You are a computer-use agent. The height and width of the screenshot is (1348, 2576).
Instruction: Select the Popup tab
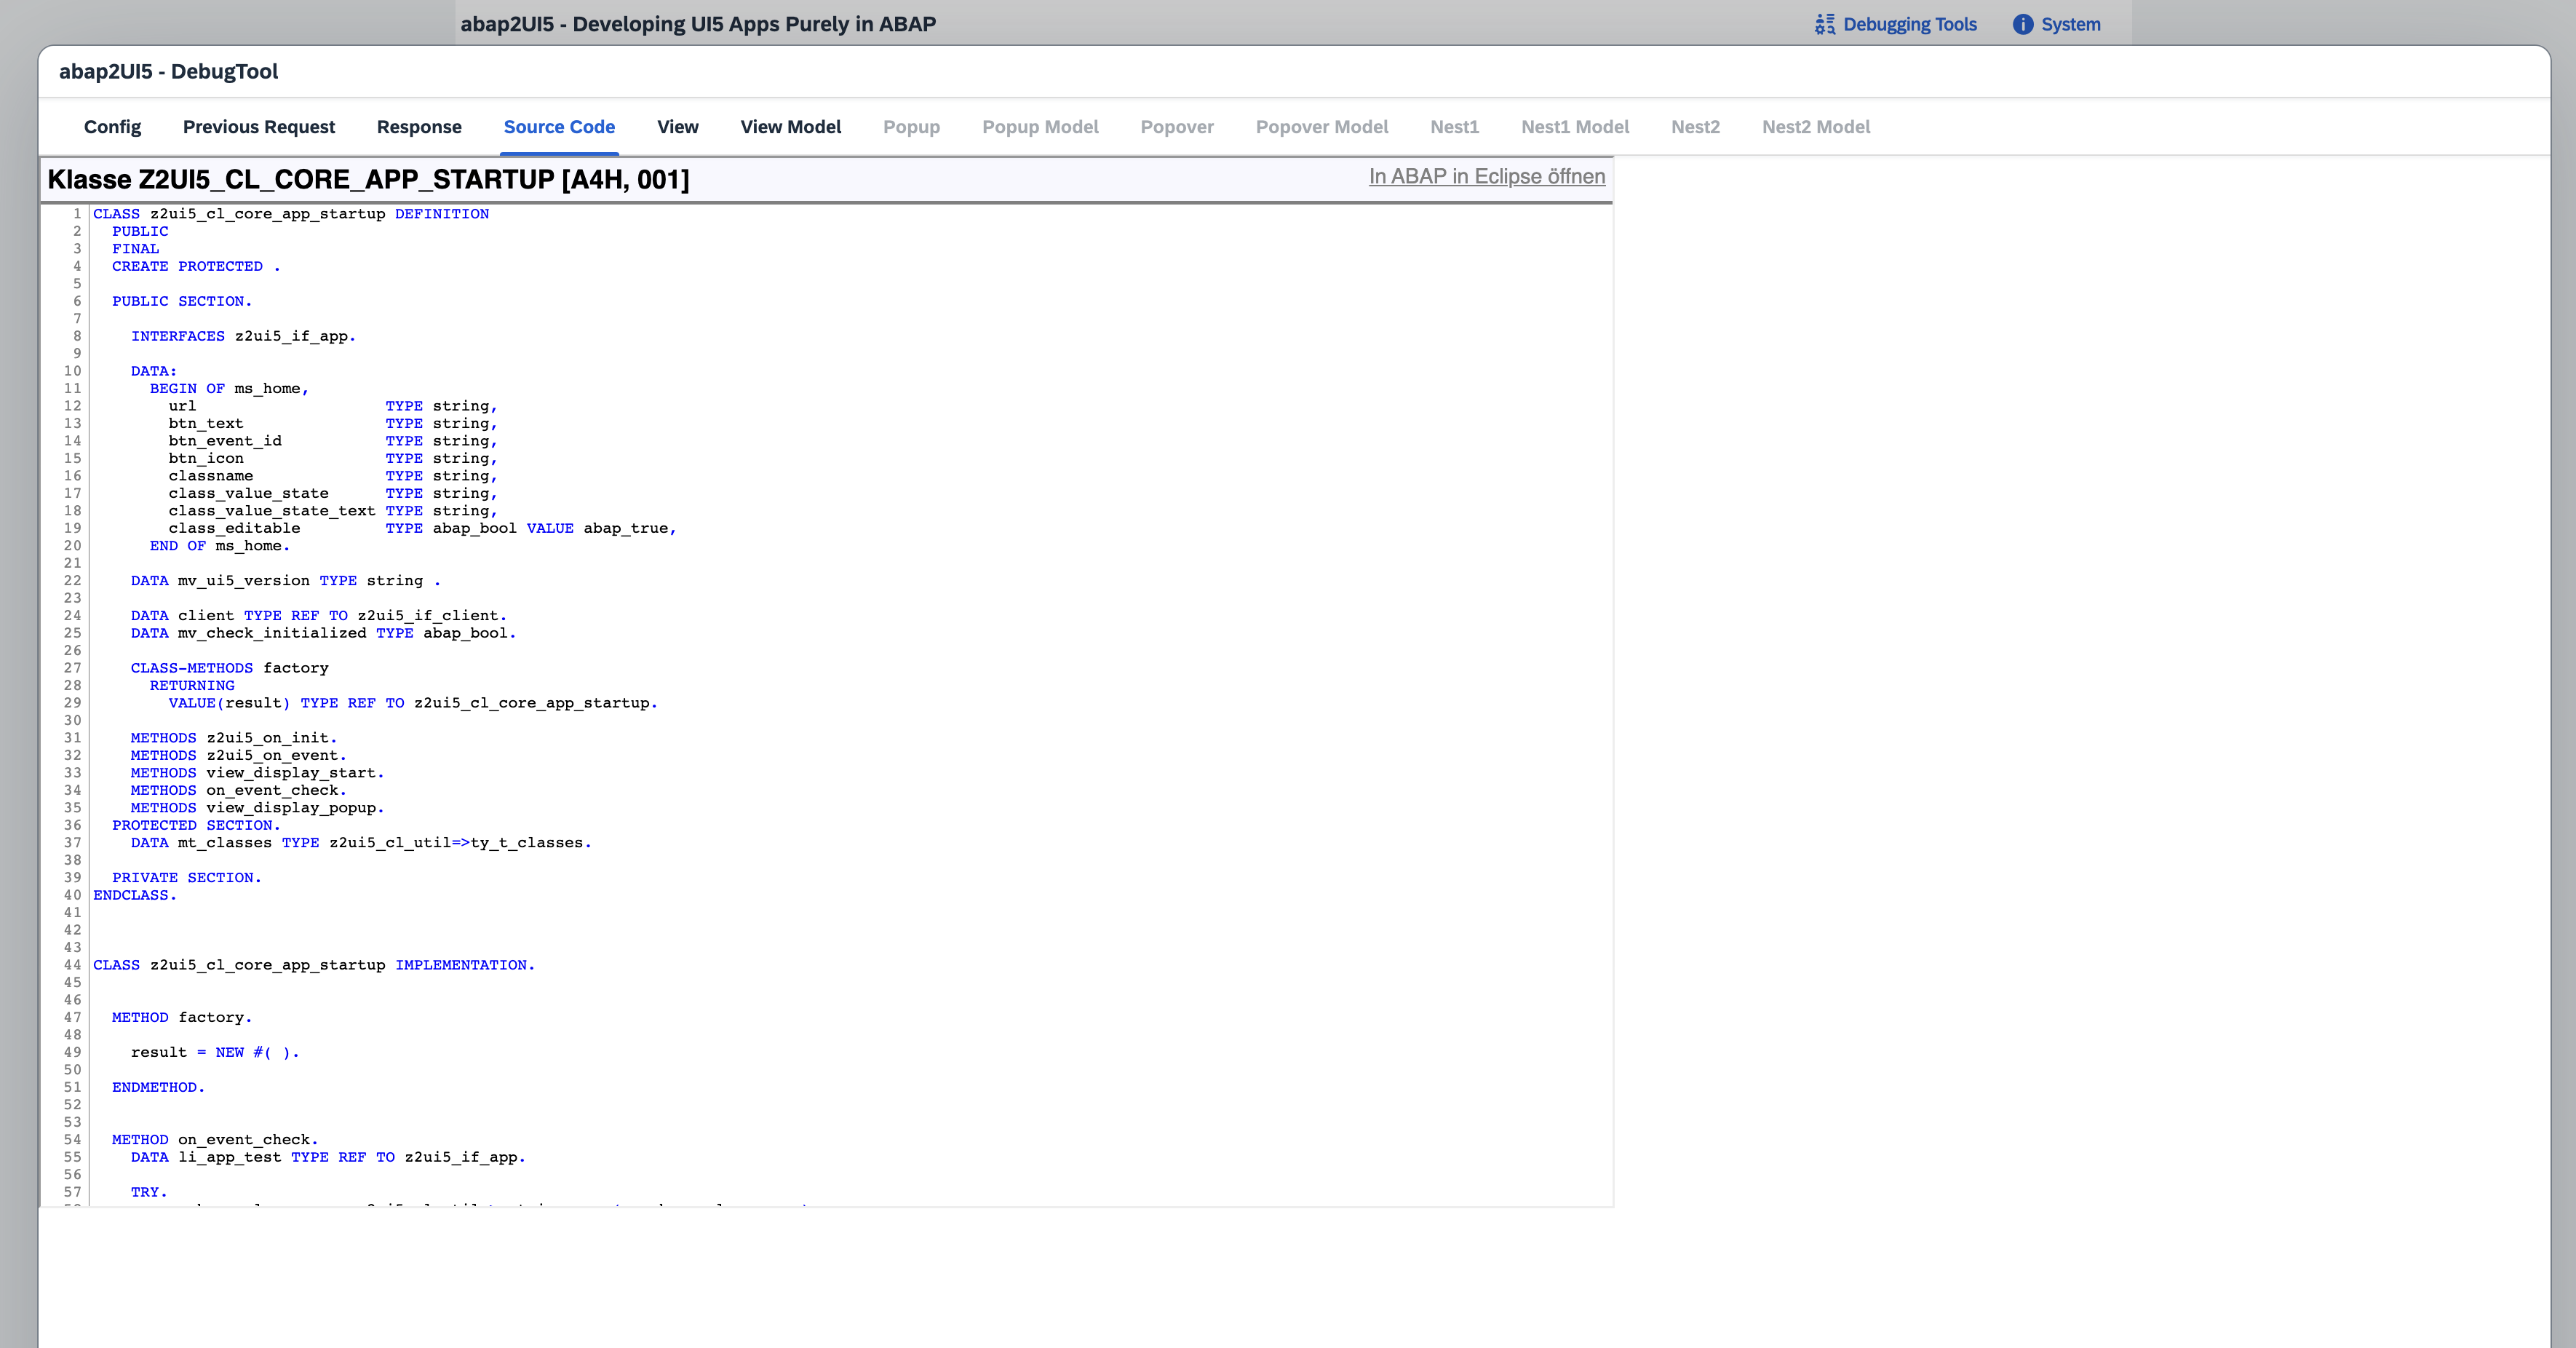[911, 127]
